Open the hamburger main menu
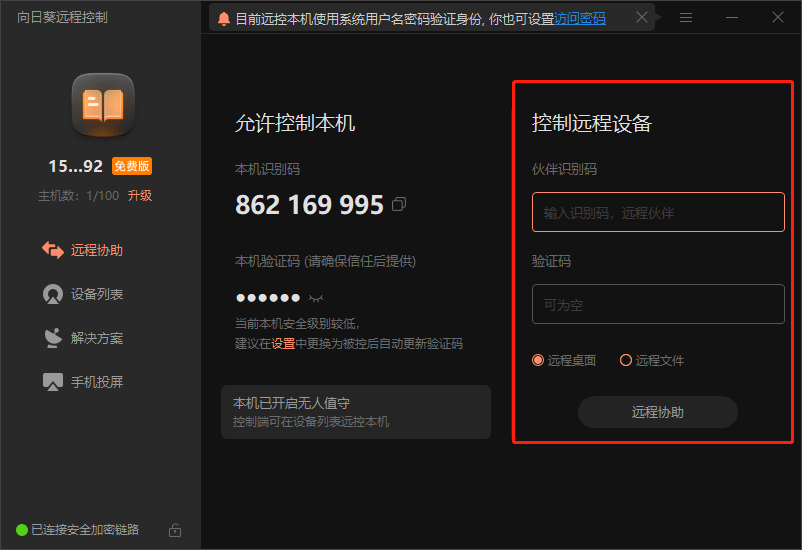This screenshot has width=802, height=550. (x=686, y=18)
